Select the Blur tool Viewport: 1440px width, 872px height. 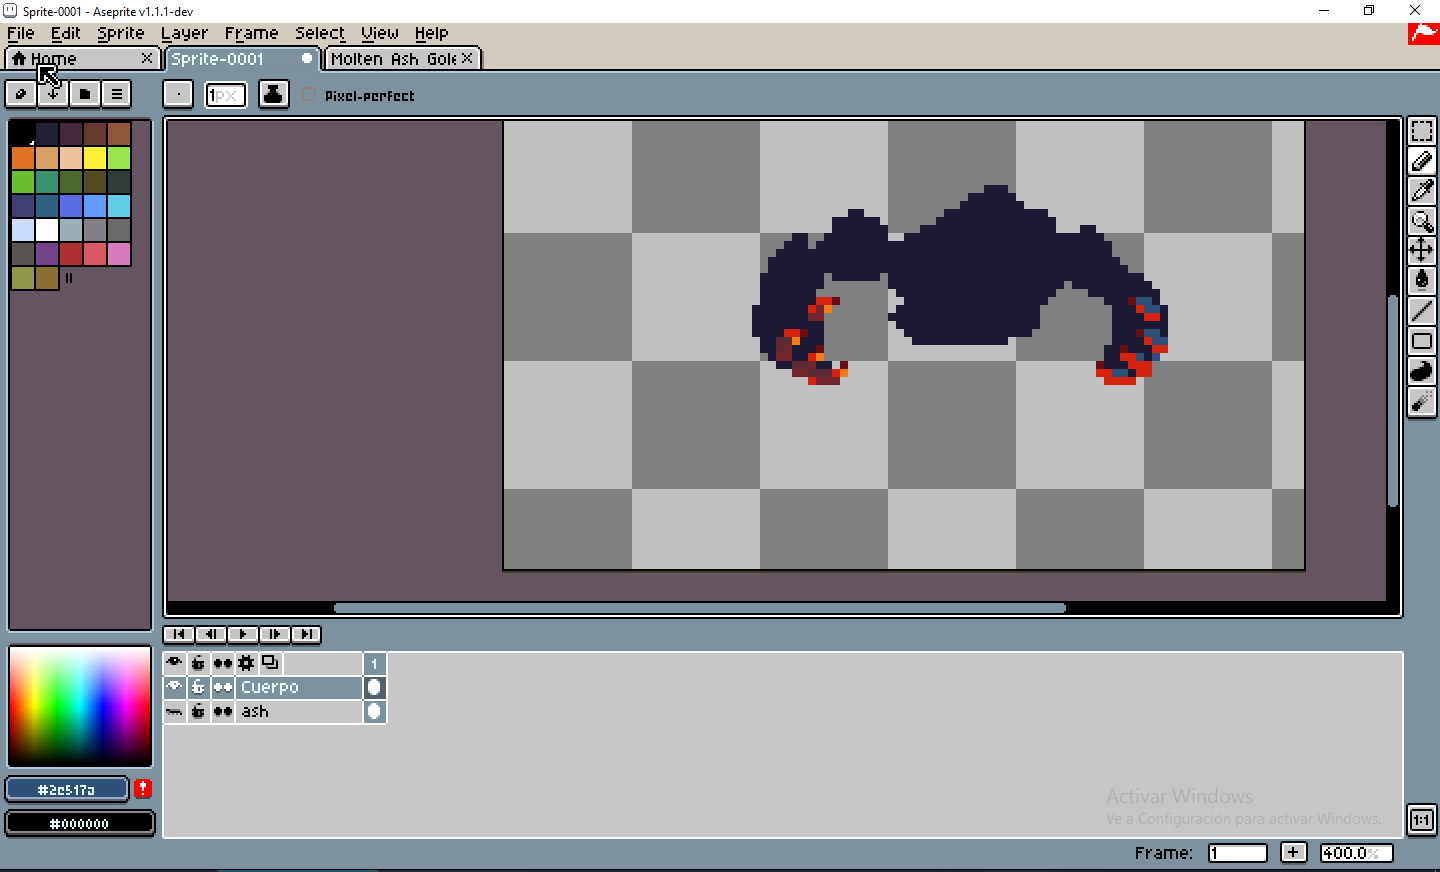[1421, 401]
